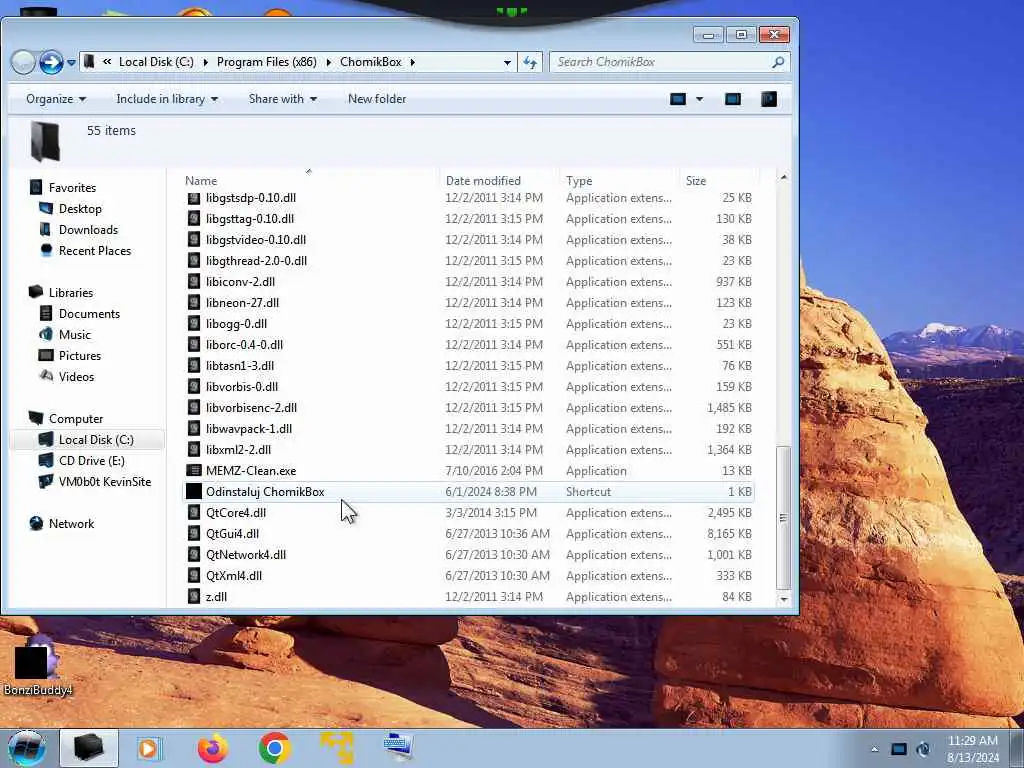Image resolution: width=1024 pixels, height=768 pixels.
Task: Click the scroll up arrow of file list
Action: tap(784, 177)
